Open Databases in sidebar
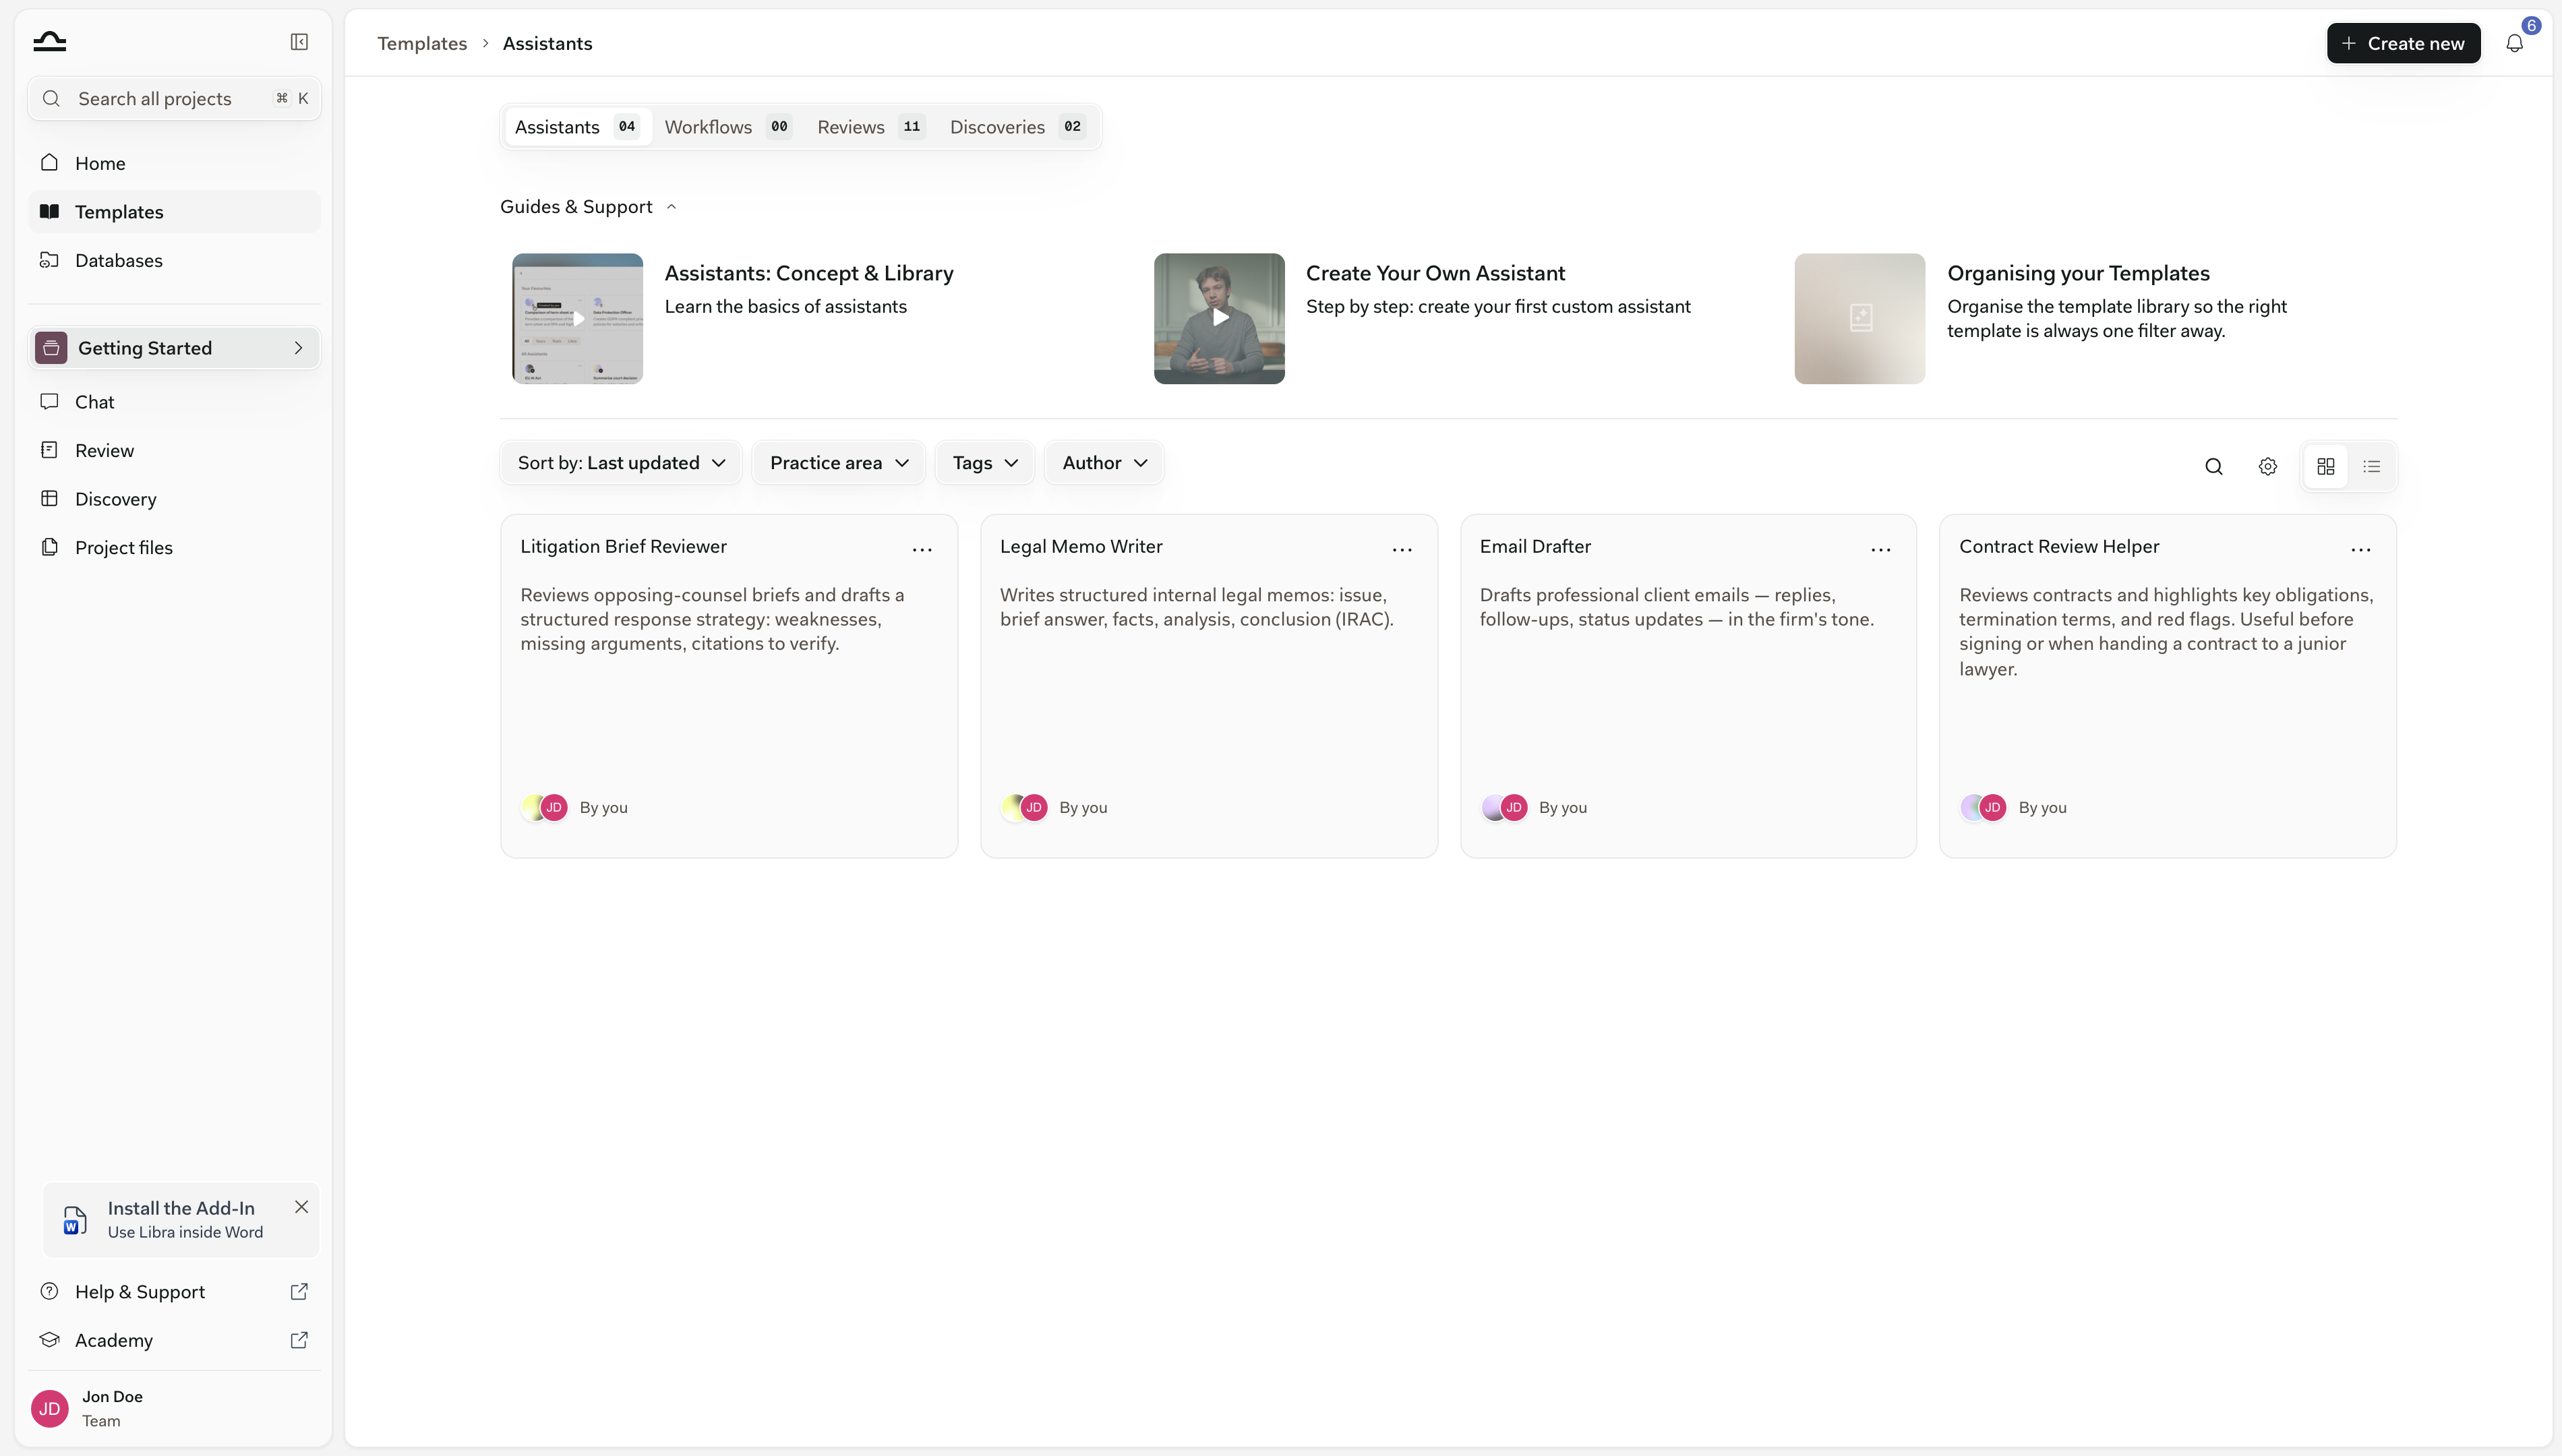 [x=174, y=260]
